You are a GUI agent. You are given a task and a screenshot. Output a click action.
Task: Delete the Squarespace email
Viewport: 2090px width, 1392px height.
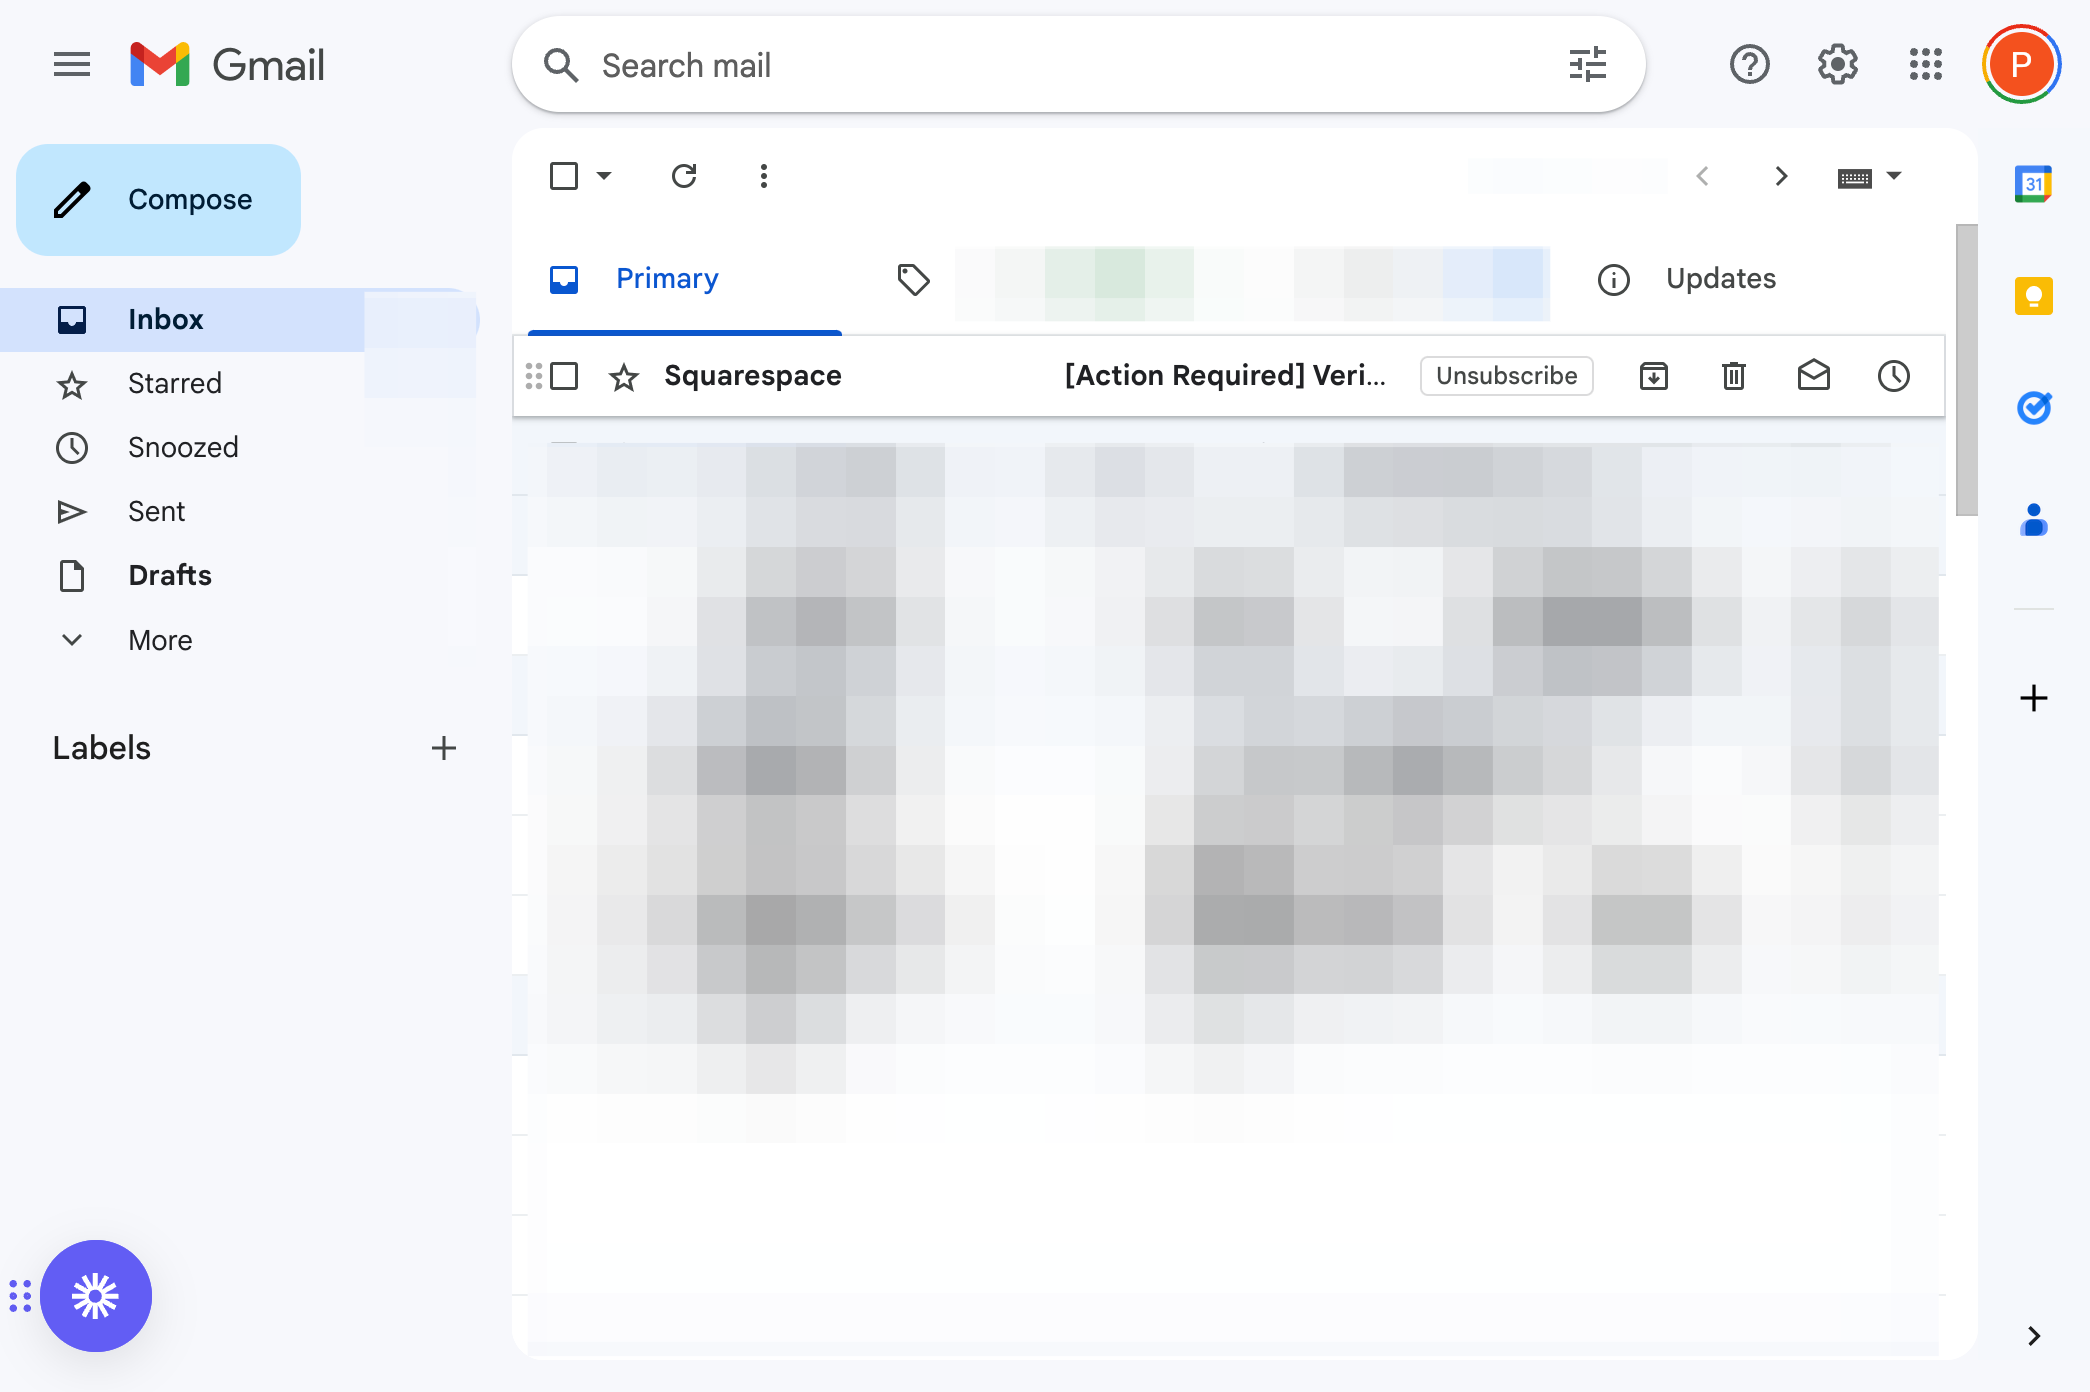point(1734,376)
